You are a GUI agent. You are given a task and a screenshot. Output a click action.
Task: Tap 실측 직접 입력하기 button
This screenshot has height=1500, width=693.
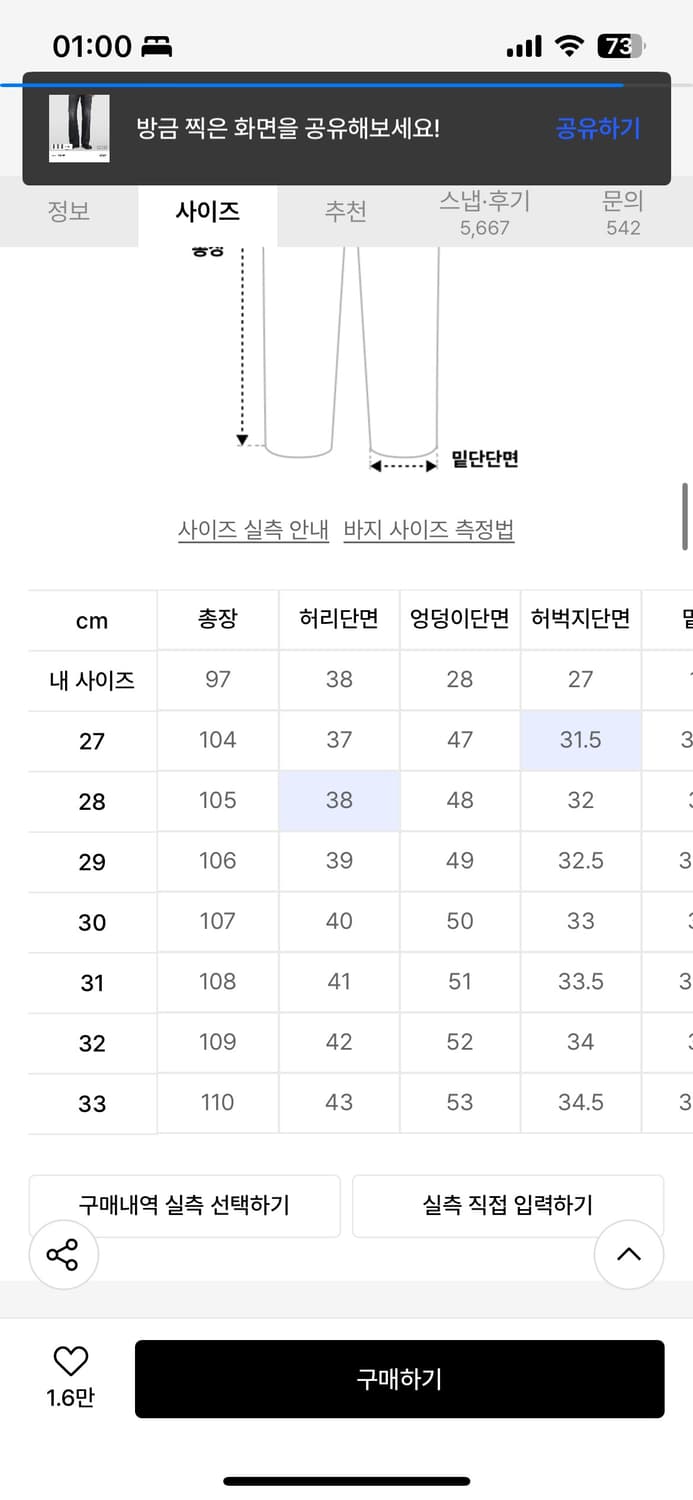(509, 1205)
